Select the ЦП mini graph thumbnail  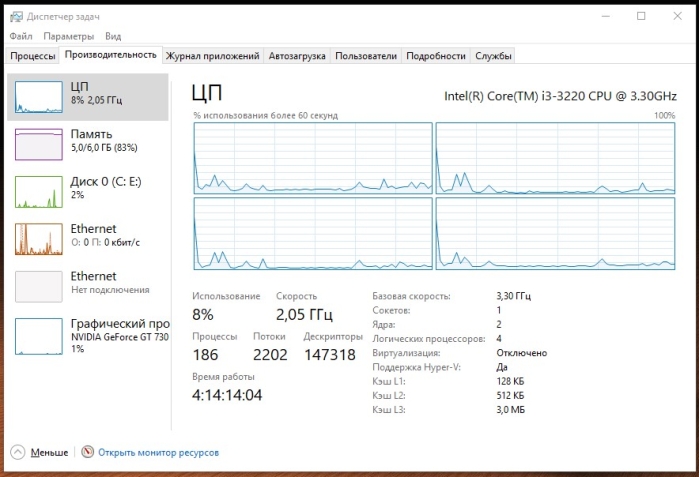click(x=39, y=97)
